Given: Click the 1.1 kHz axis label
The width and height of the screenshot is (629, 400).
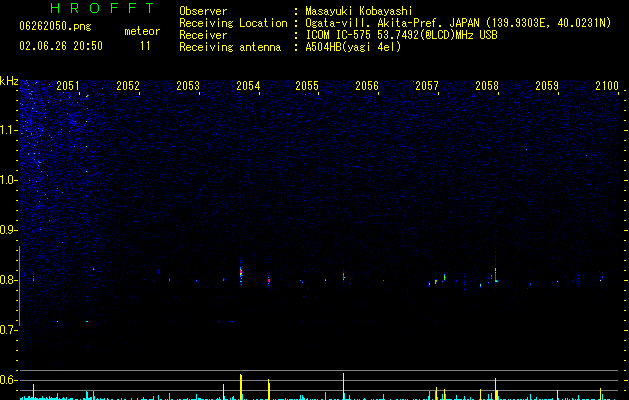Looking at the screenshot, I should (x=9, y=130).
